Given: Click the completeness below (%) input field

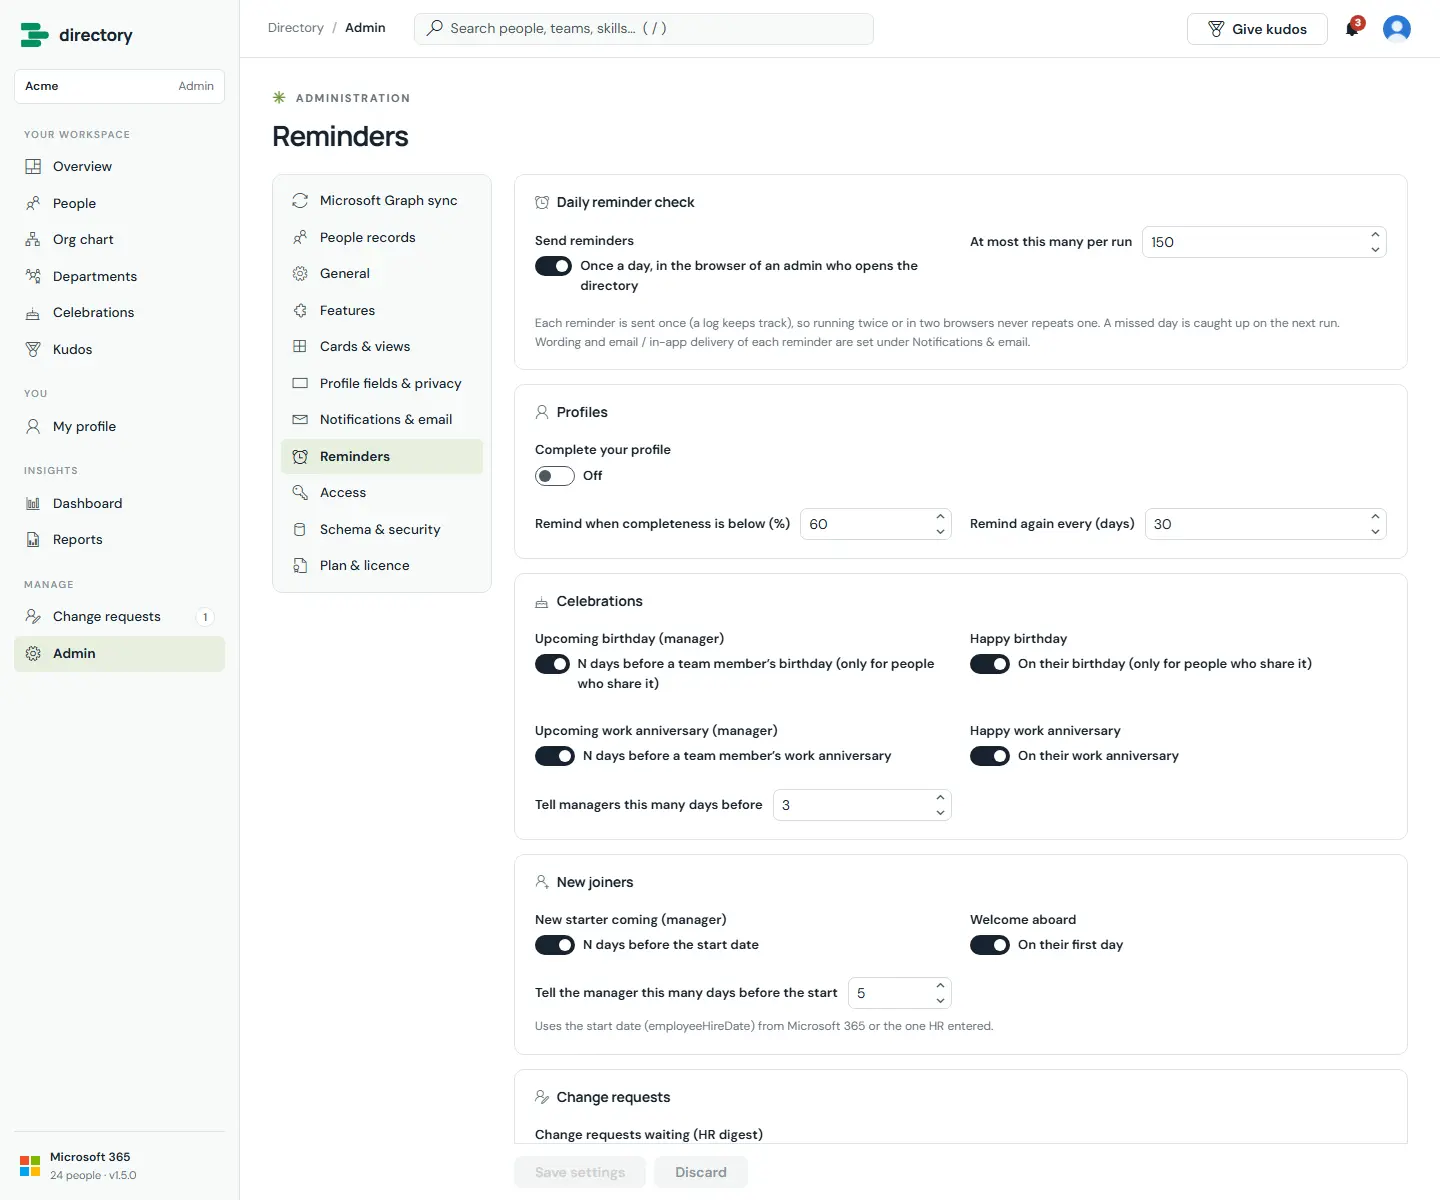Looking at the screenshot, I should click(876, 524).
